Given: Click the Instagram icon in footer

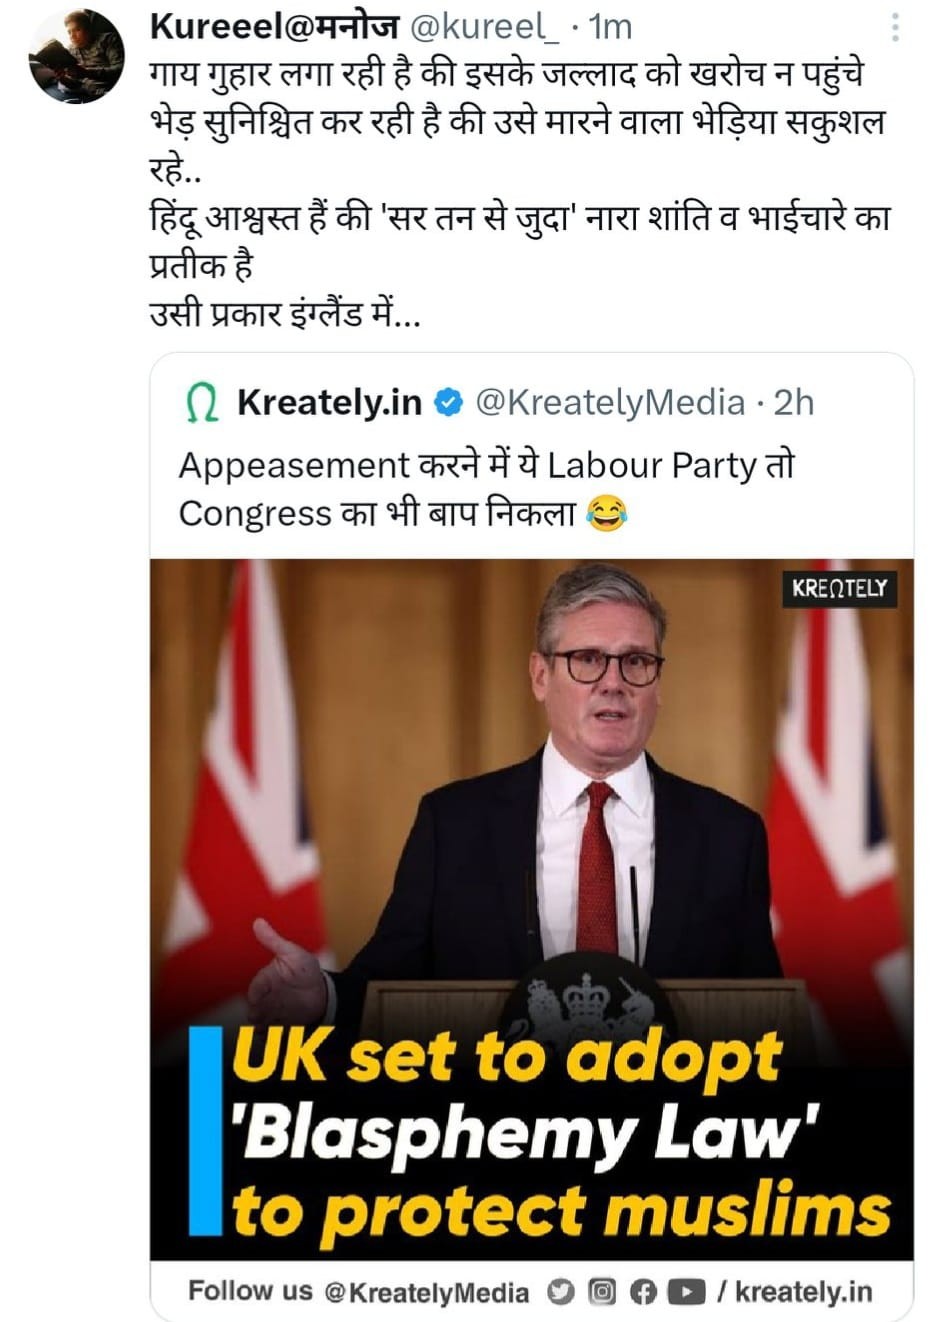Looking at the screenshot, I should [601, 1292].
